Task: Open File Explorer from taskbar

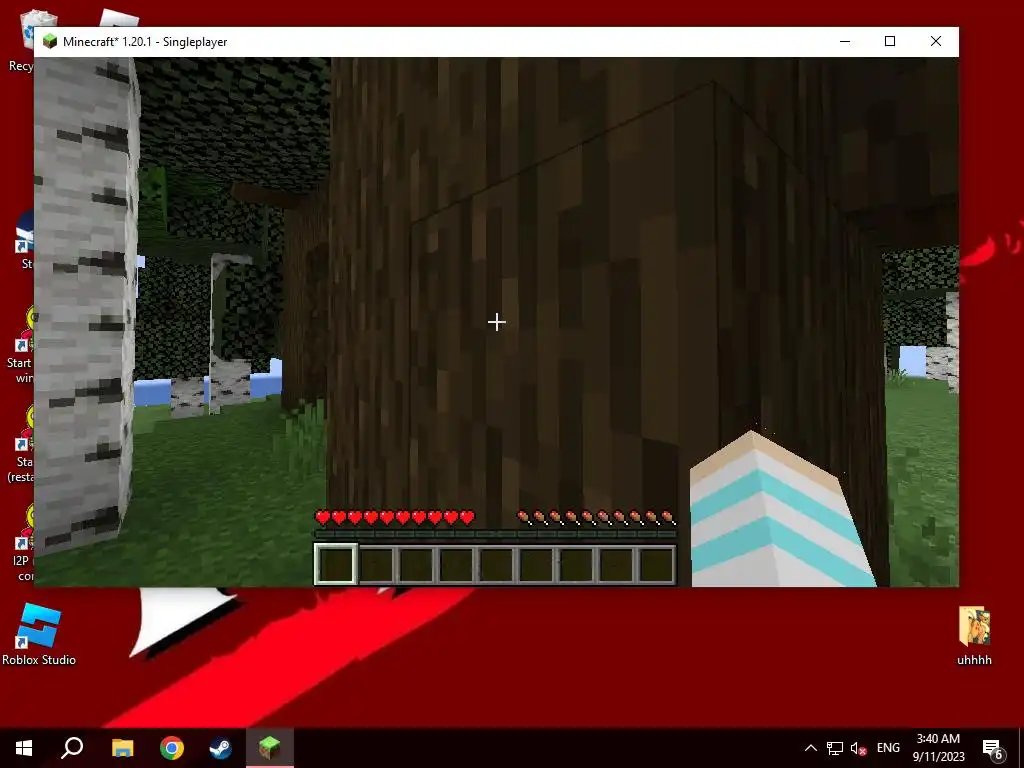Action: pyautogui.click(x=122, y=748)
